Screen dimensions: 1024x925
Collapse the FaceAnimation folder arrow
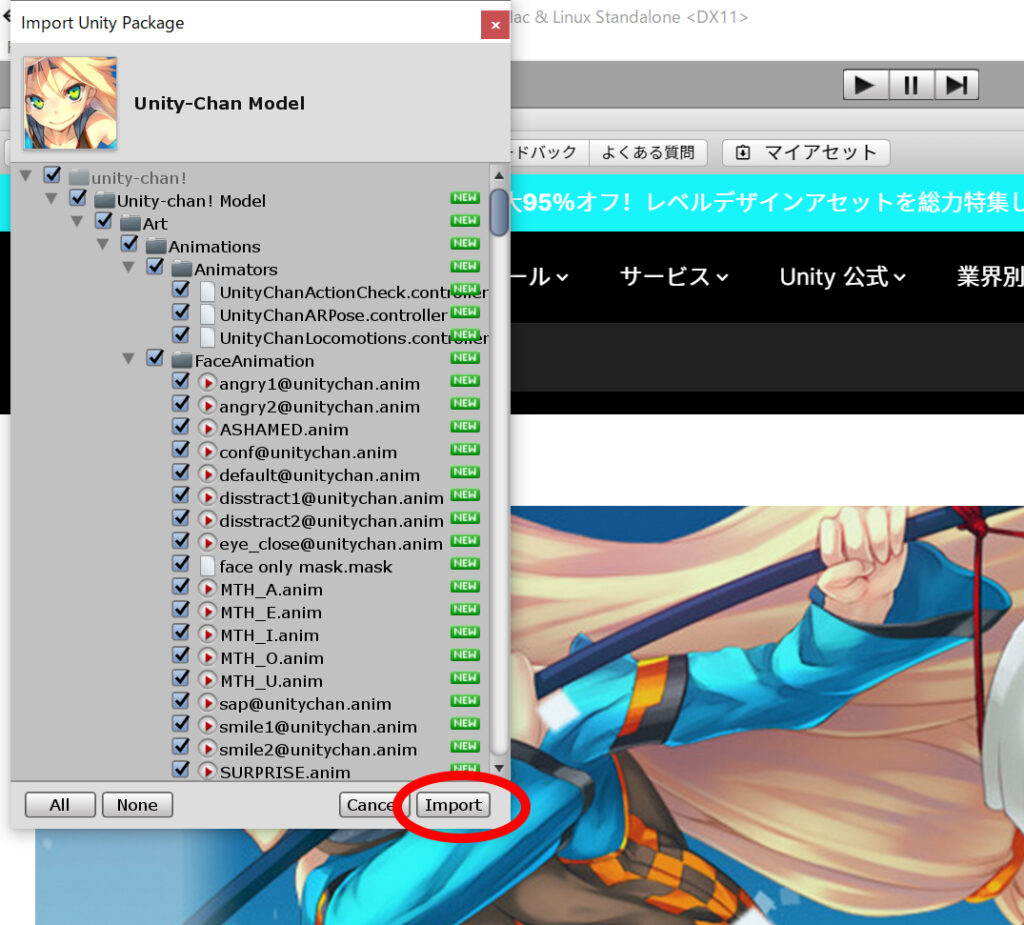tap(129, 359)
